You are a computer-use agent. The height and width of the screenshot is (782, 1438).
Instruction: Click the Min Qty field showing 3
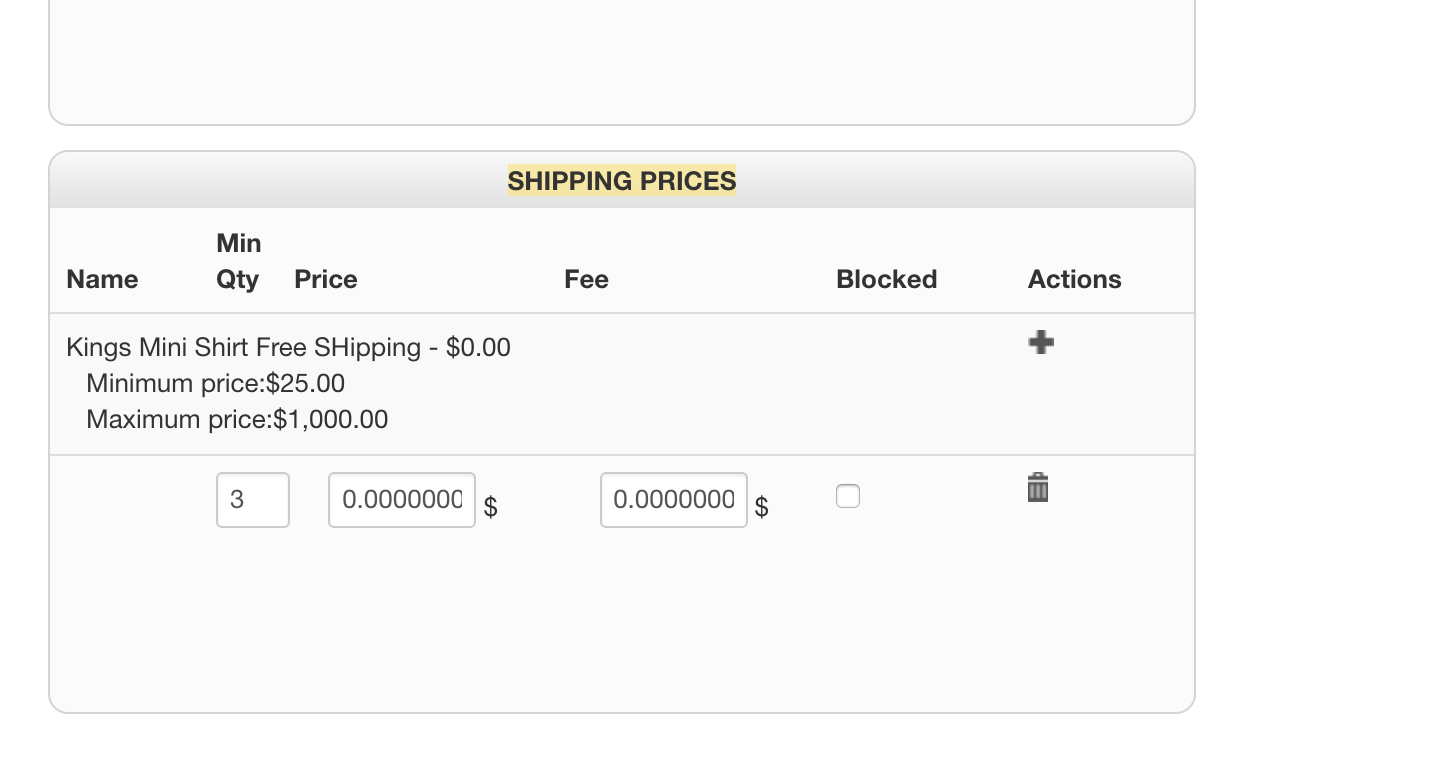[253, 500]
